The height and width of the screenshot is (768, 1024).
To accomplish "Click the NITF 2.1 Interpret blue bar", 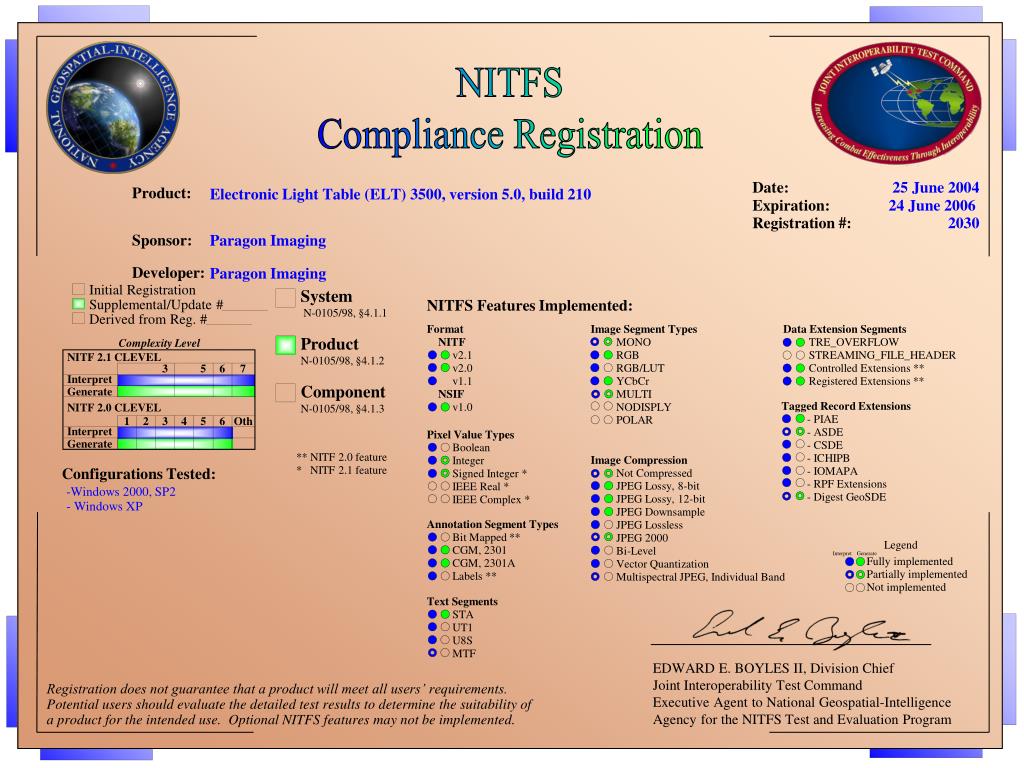I will pyautogui.click(x=186, y=379).
